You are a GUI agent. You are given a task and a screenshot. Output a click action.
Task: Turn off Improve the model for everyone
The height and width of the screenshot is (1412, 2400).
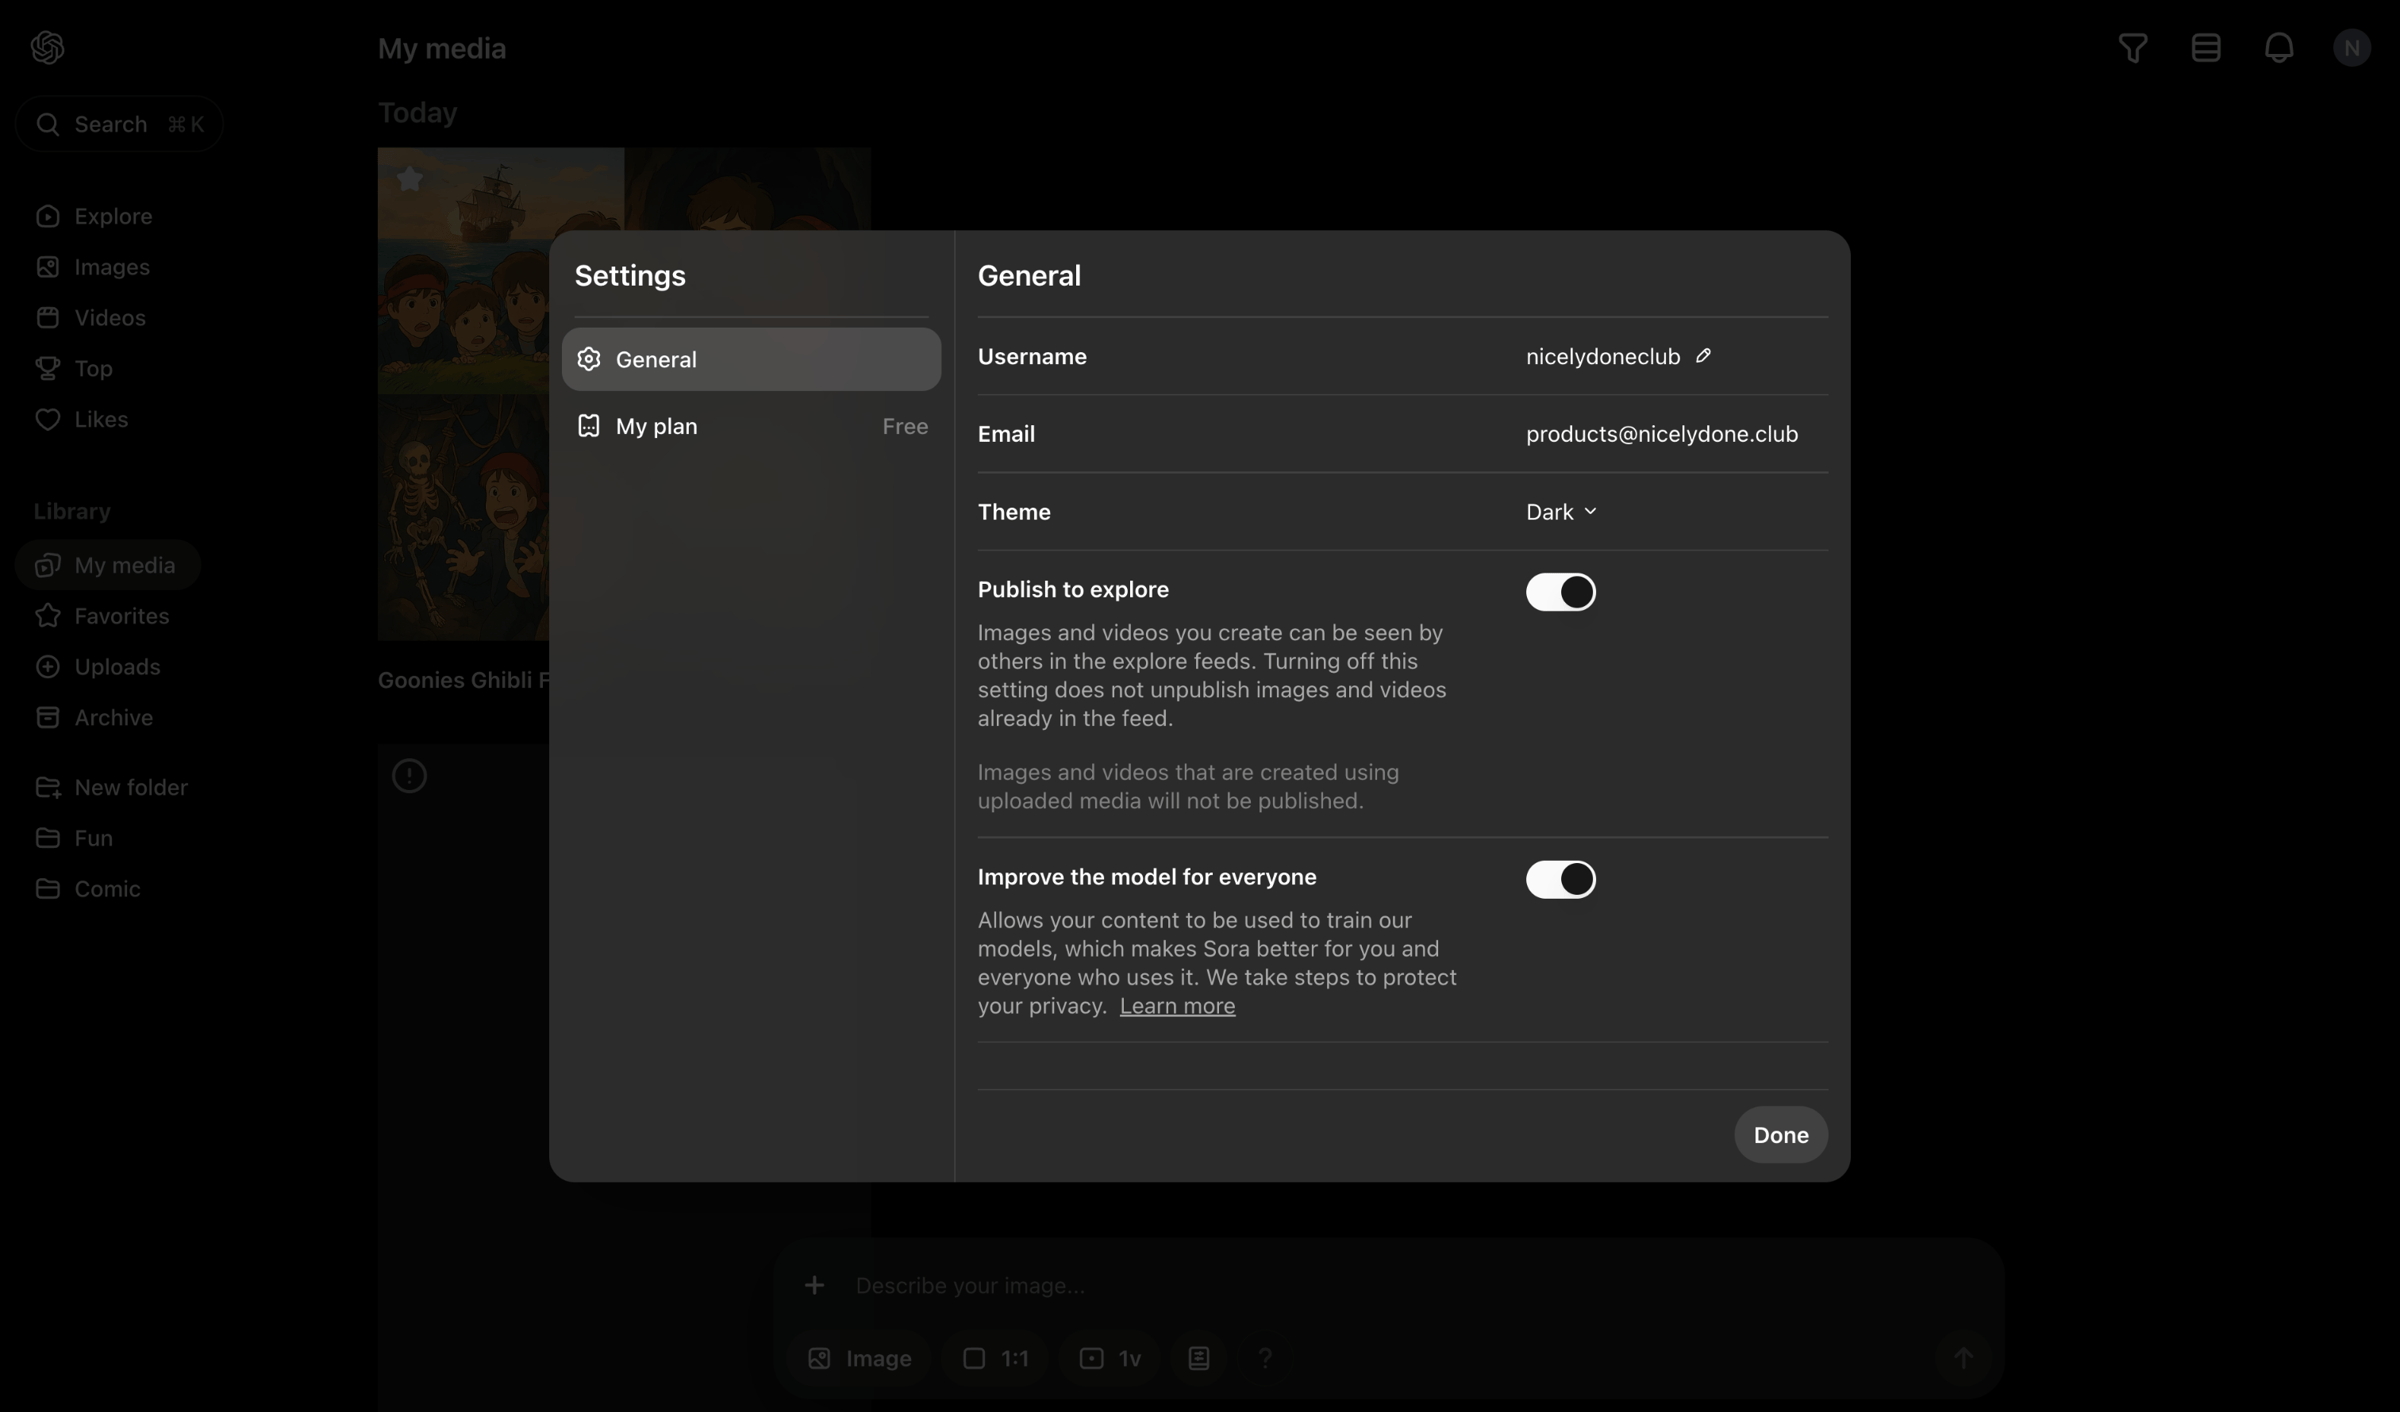pos(1560,879)
